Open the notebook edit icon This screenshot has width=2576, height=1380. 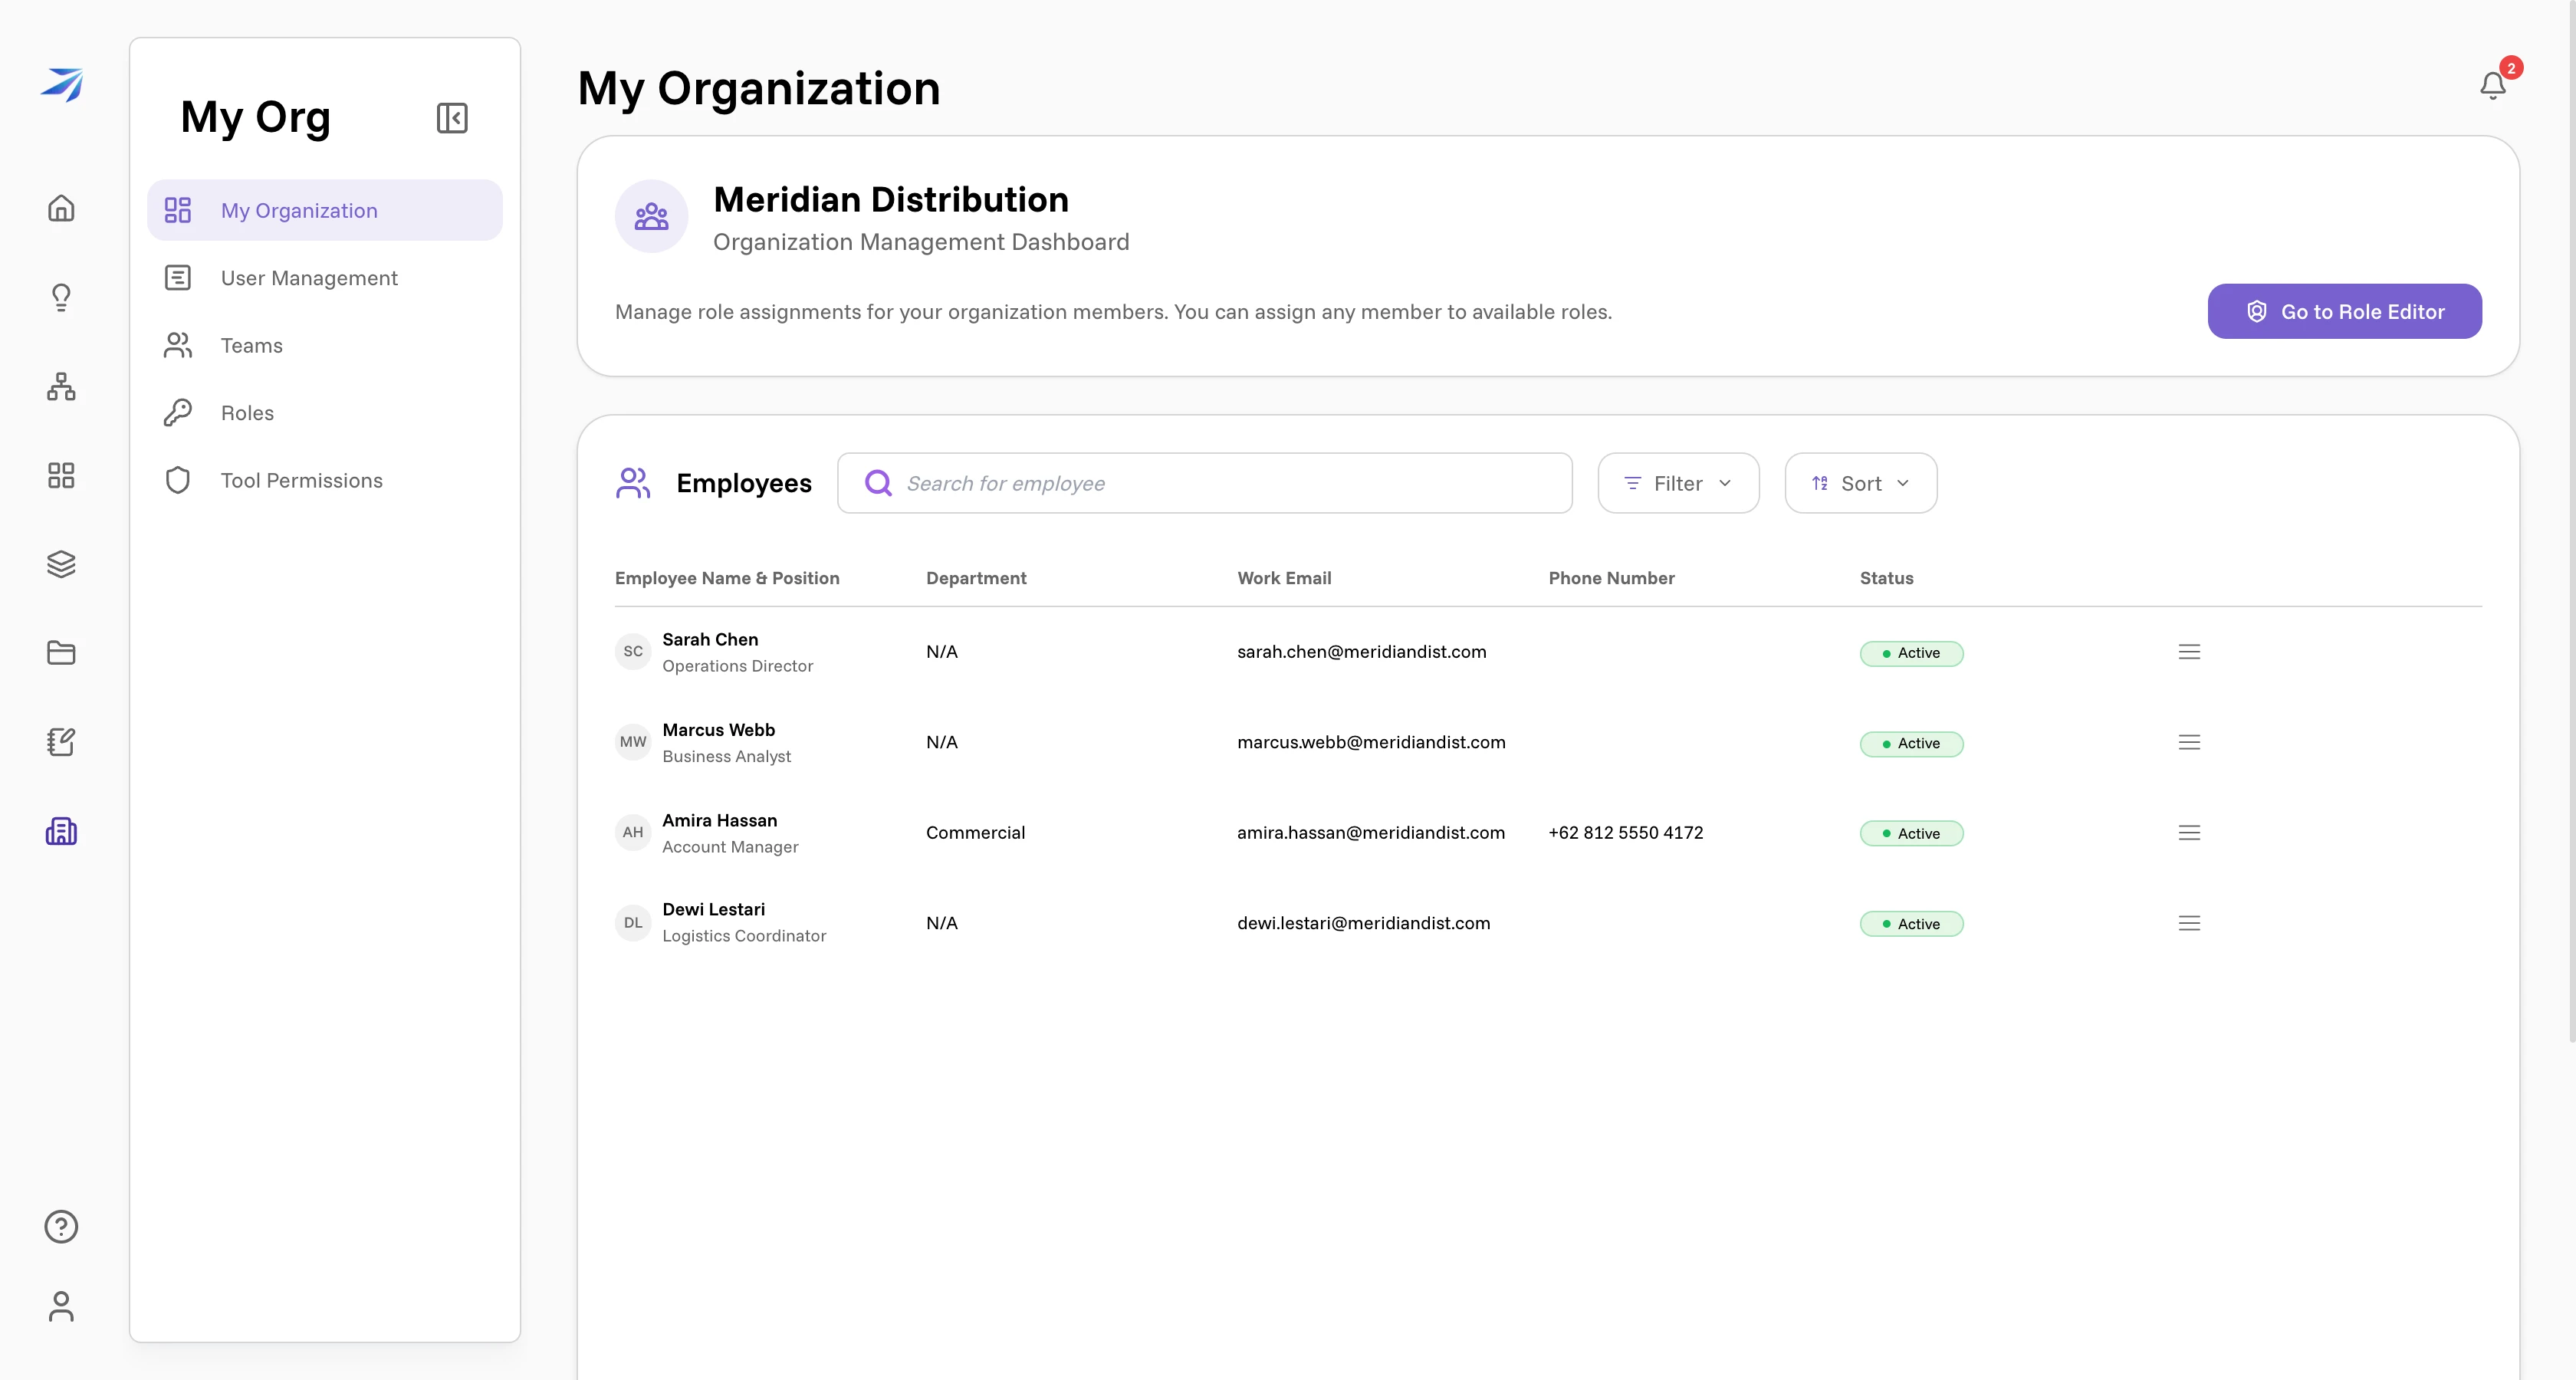61,742
